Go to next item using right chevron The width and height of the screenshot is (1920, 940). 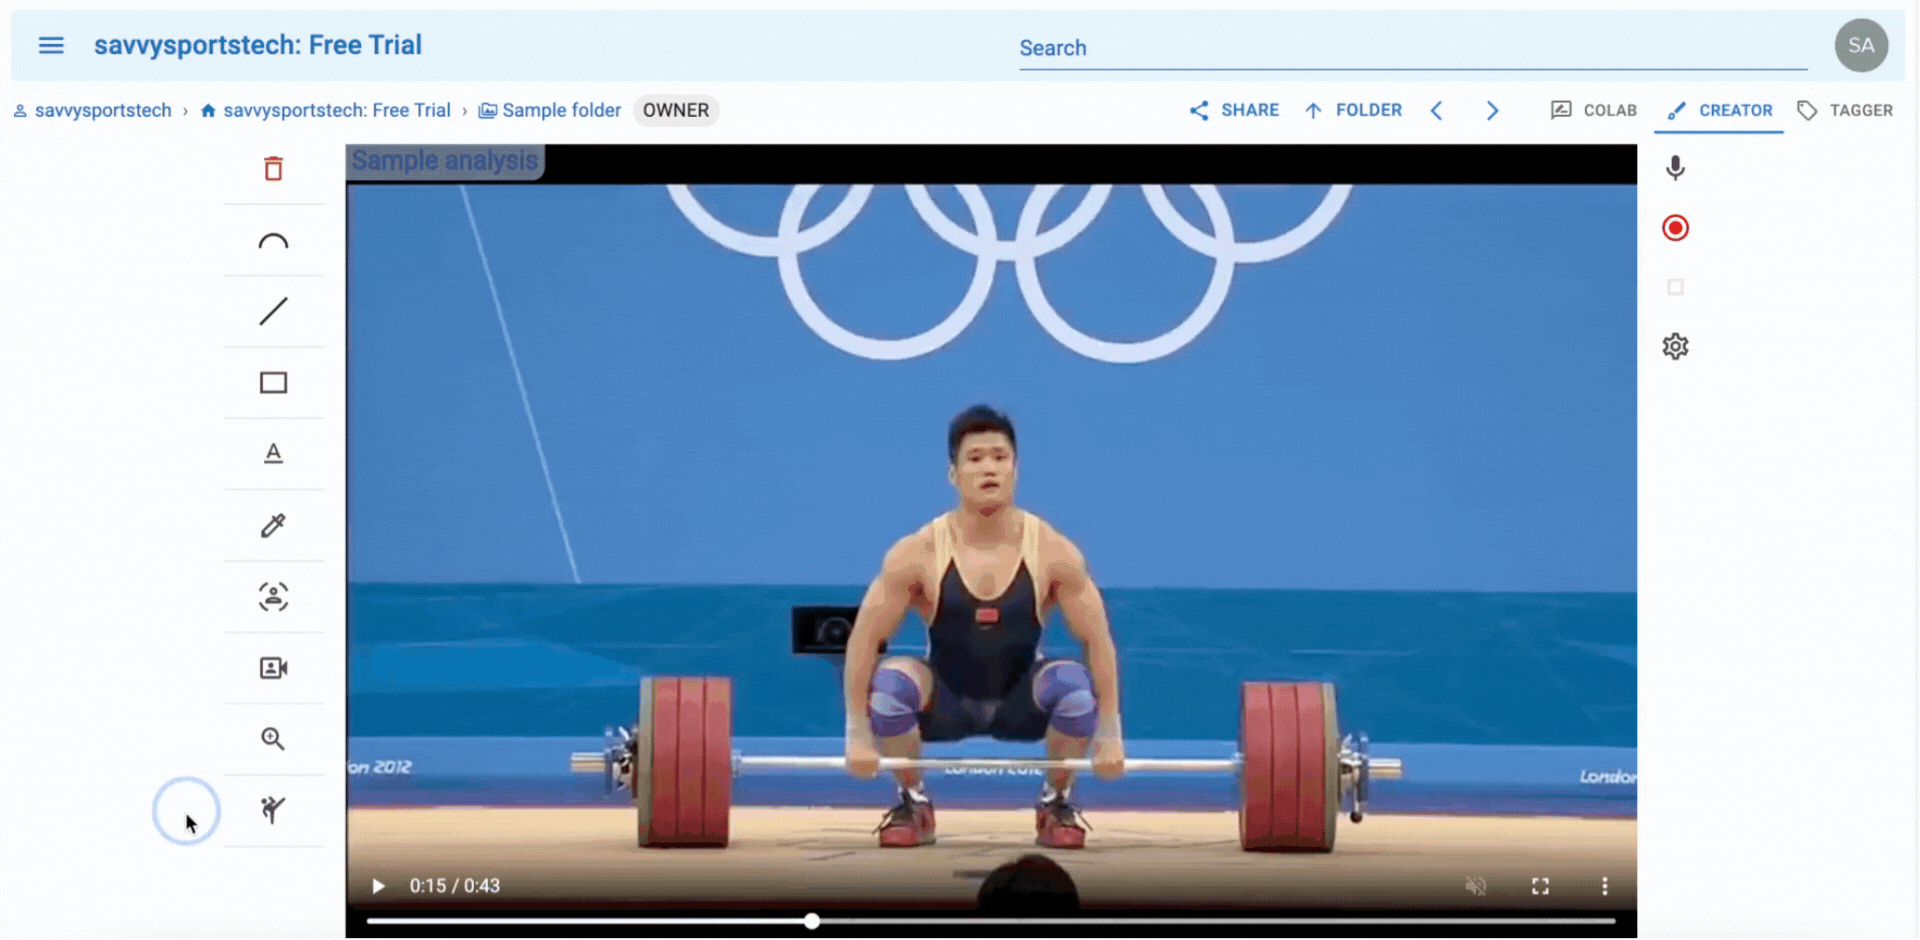point(1492,110)
